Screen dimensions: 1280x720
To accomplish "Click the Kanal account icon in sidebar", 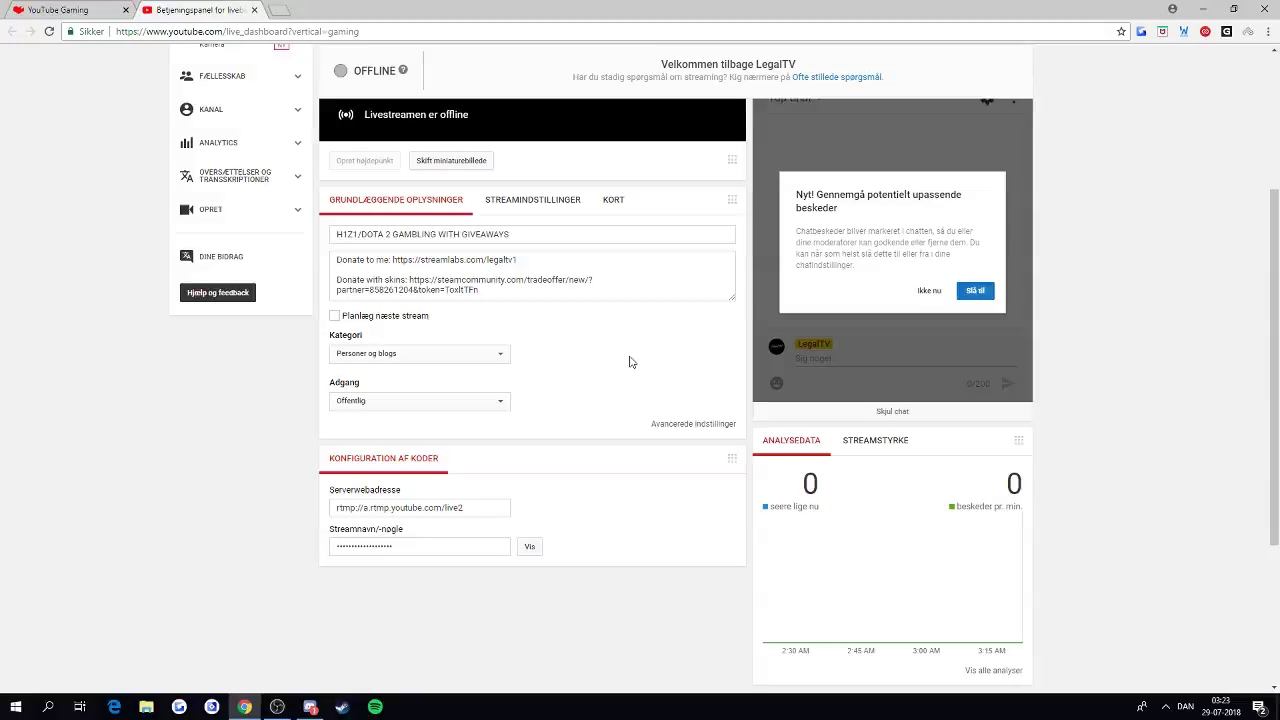I will 186,109.
